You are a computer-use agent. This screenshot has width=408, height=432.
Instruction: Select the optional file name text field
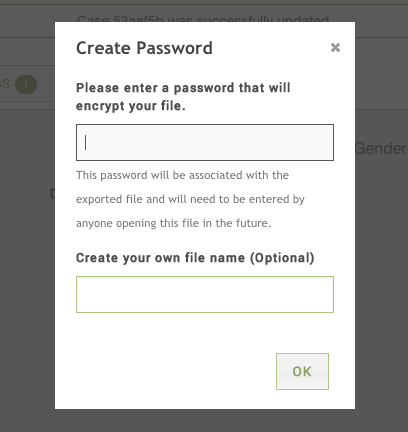(x=205, y=294)
